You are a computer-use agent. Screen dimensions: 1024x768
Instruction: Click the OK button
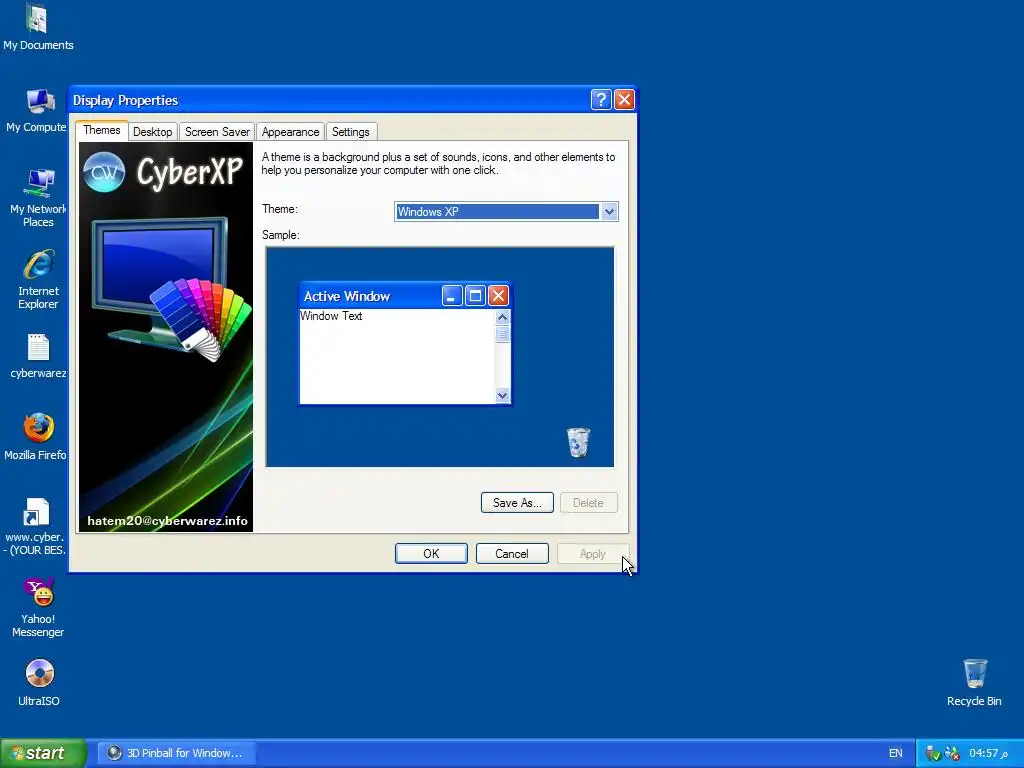click(431, 554)
